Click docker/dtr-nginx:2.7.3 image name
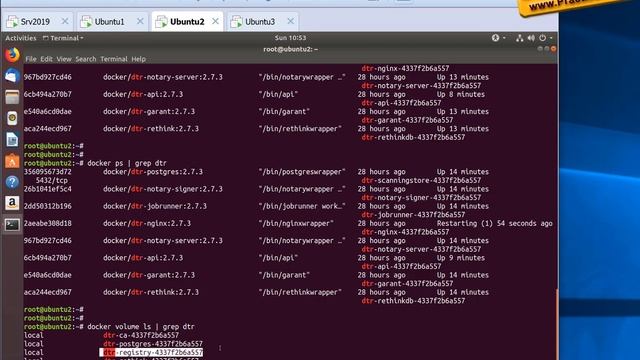The height and width of the screenshot is (360, 640). (x=147, y=223)
